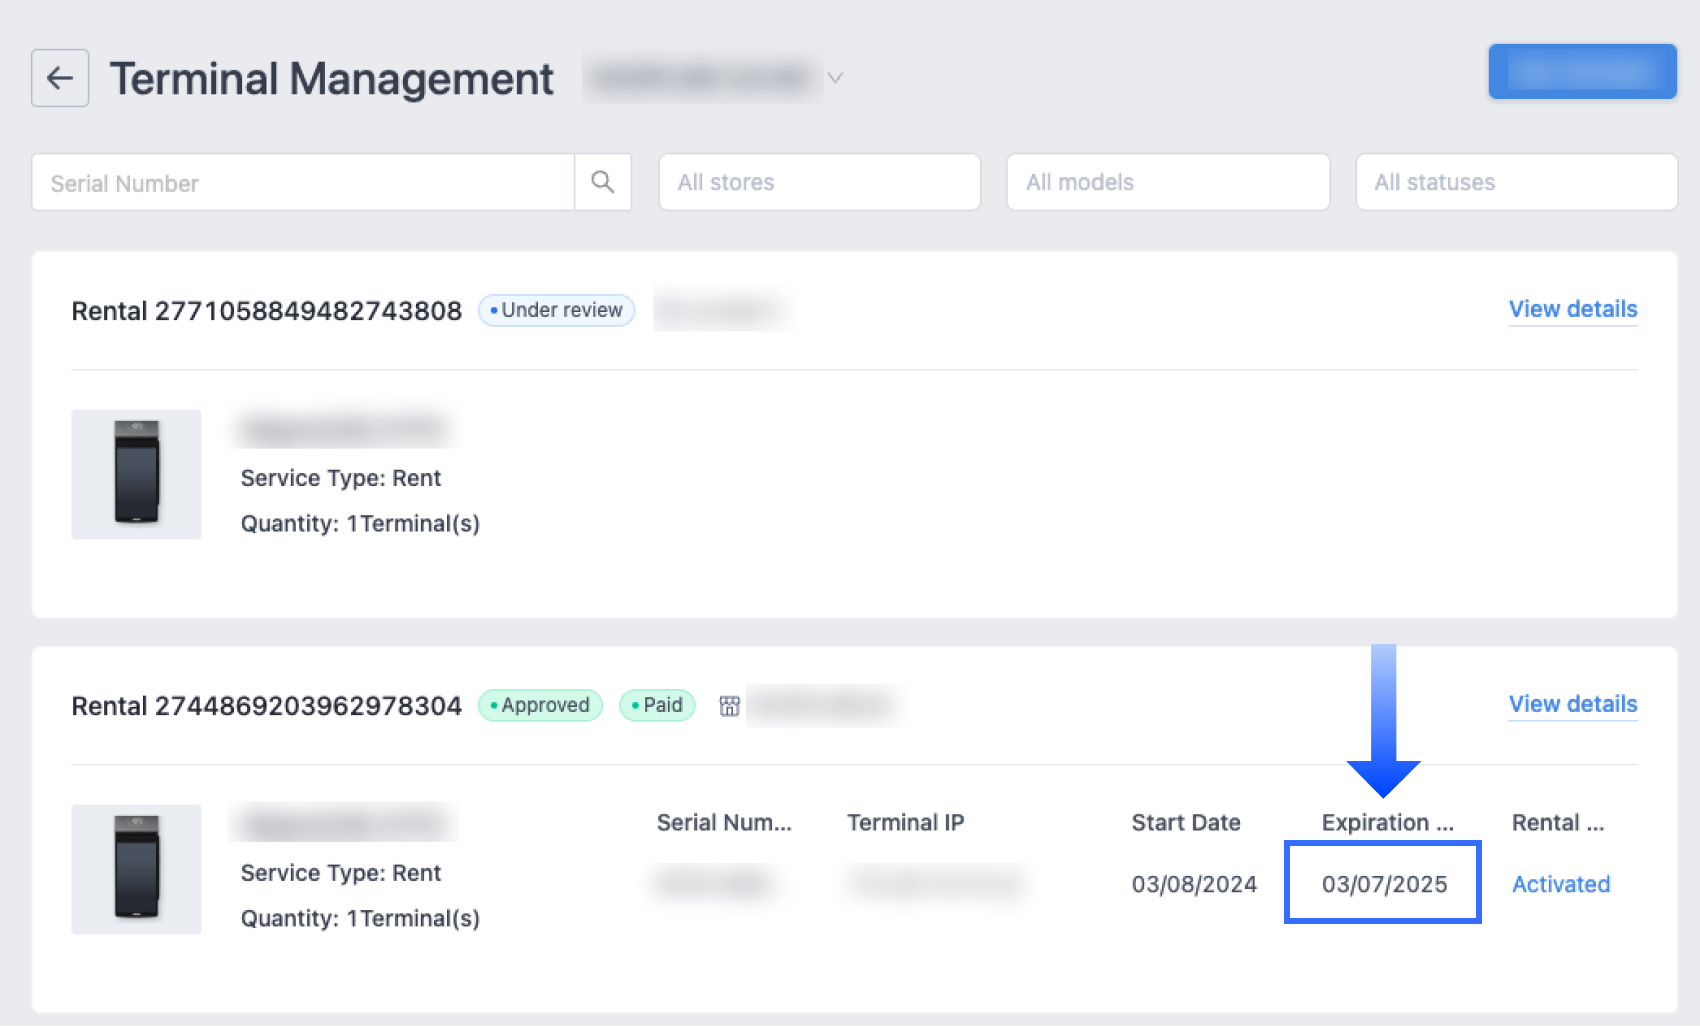Viewport: 1700px width, 1026px height.
Task: Focus the Serial Number search field
Action: pos(303,183)
